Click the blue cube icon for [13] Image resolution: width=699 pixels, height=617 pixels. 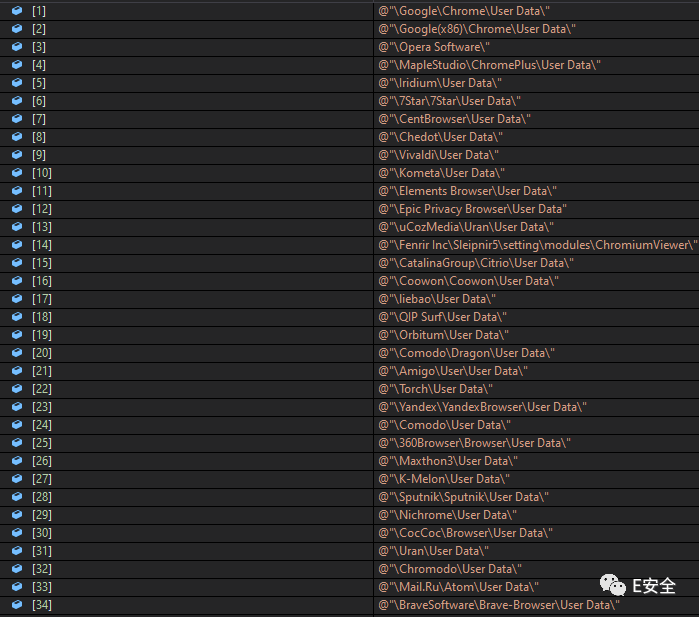coord(17,226)
